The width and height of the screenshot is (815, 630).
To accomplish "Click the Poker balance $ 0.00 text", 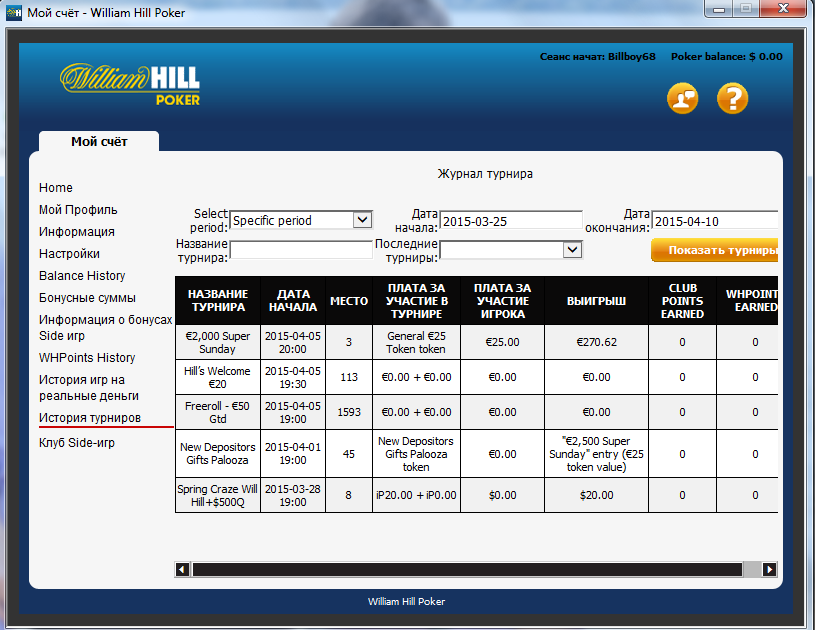I will 727,56.
